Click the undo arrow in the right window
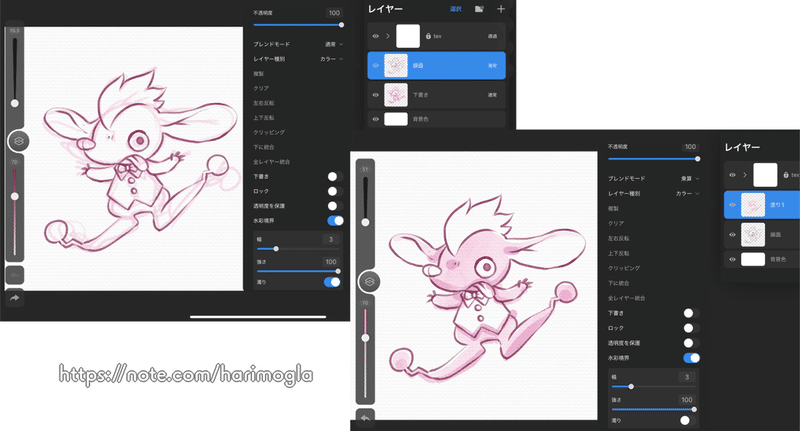This screenshot has width=800, height=431. 365,418
